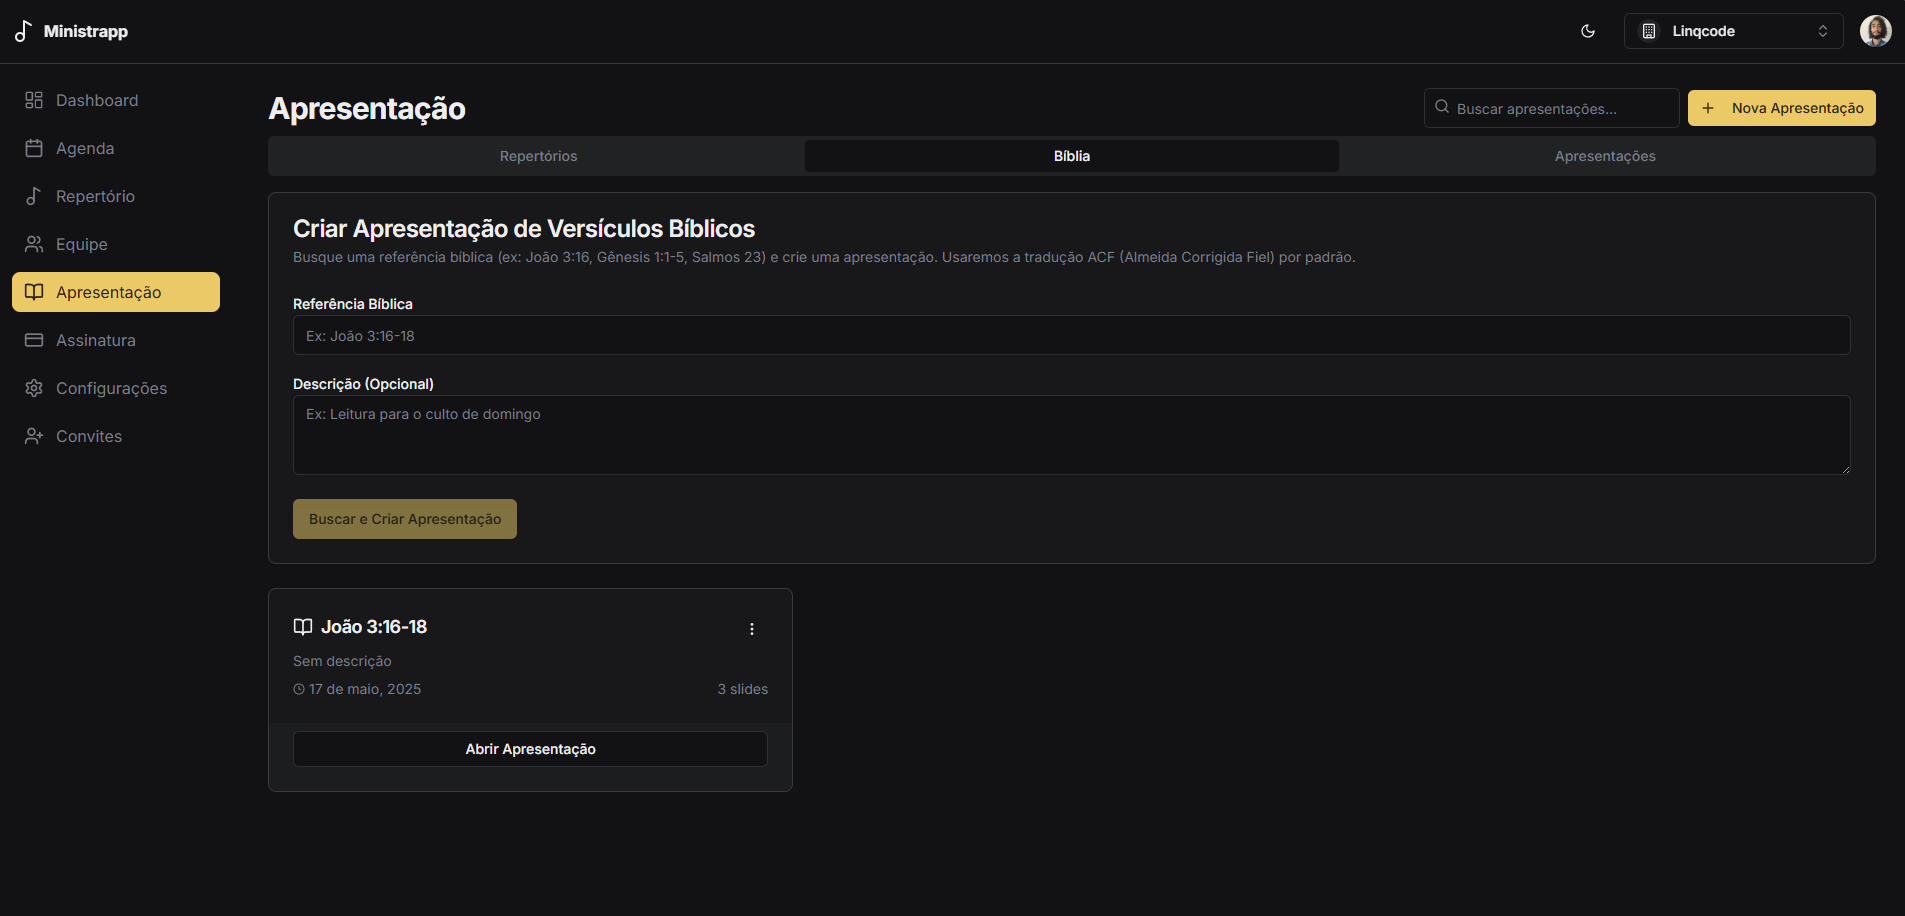This screenshot has height=916, width=1905.
Task: Select the Bíblia tab
Action: tap(1071, 156)
